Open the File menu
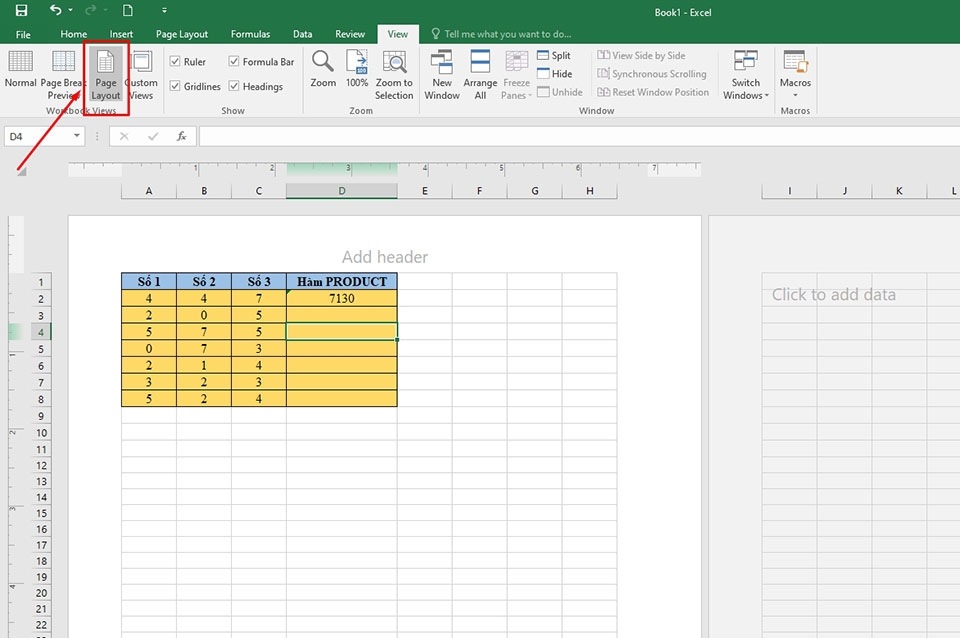Image resolution: width=960 pixels, height=638 pixels. coord(22,33)
